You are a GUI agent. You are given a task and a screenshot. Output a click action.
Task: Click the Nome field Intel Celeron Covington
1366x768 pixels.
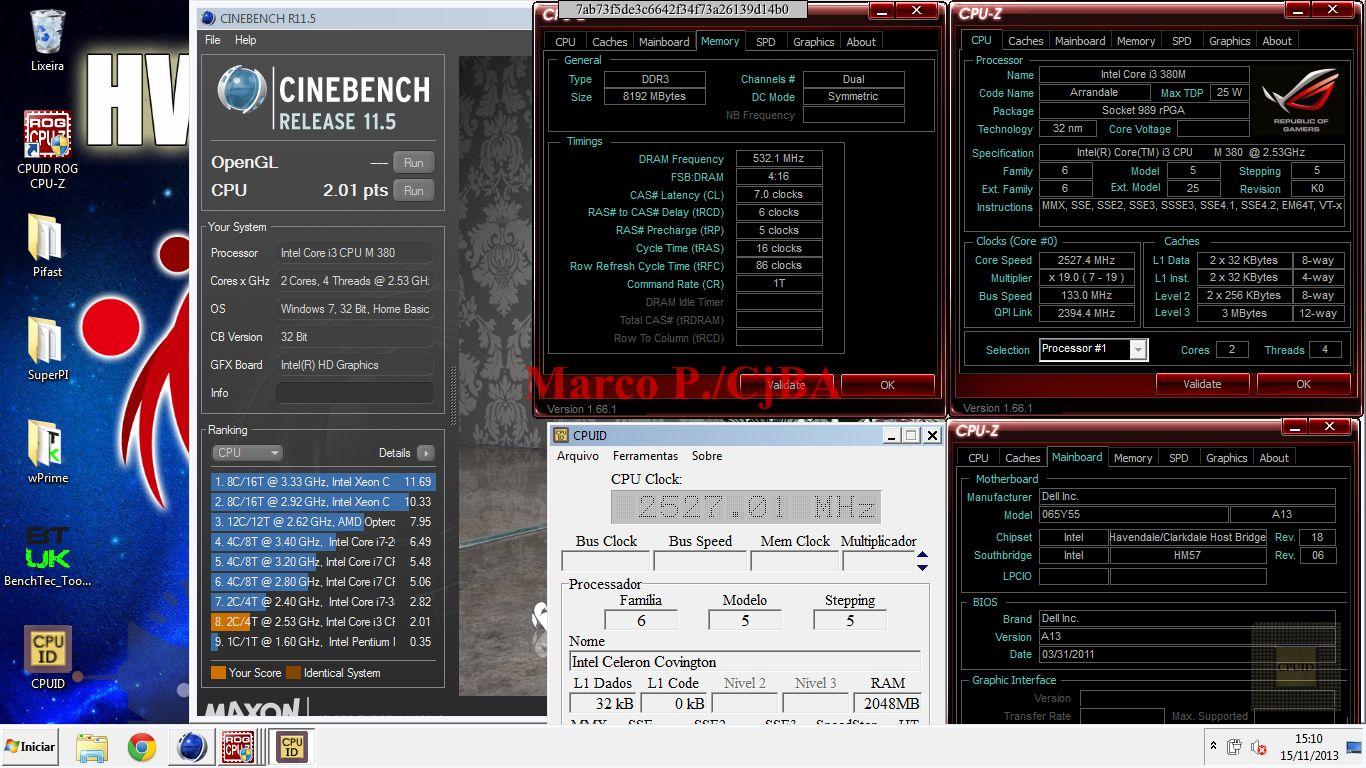pos(745,662)
